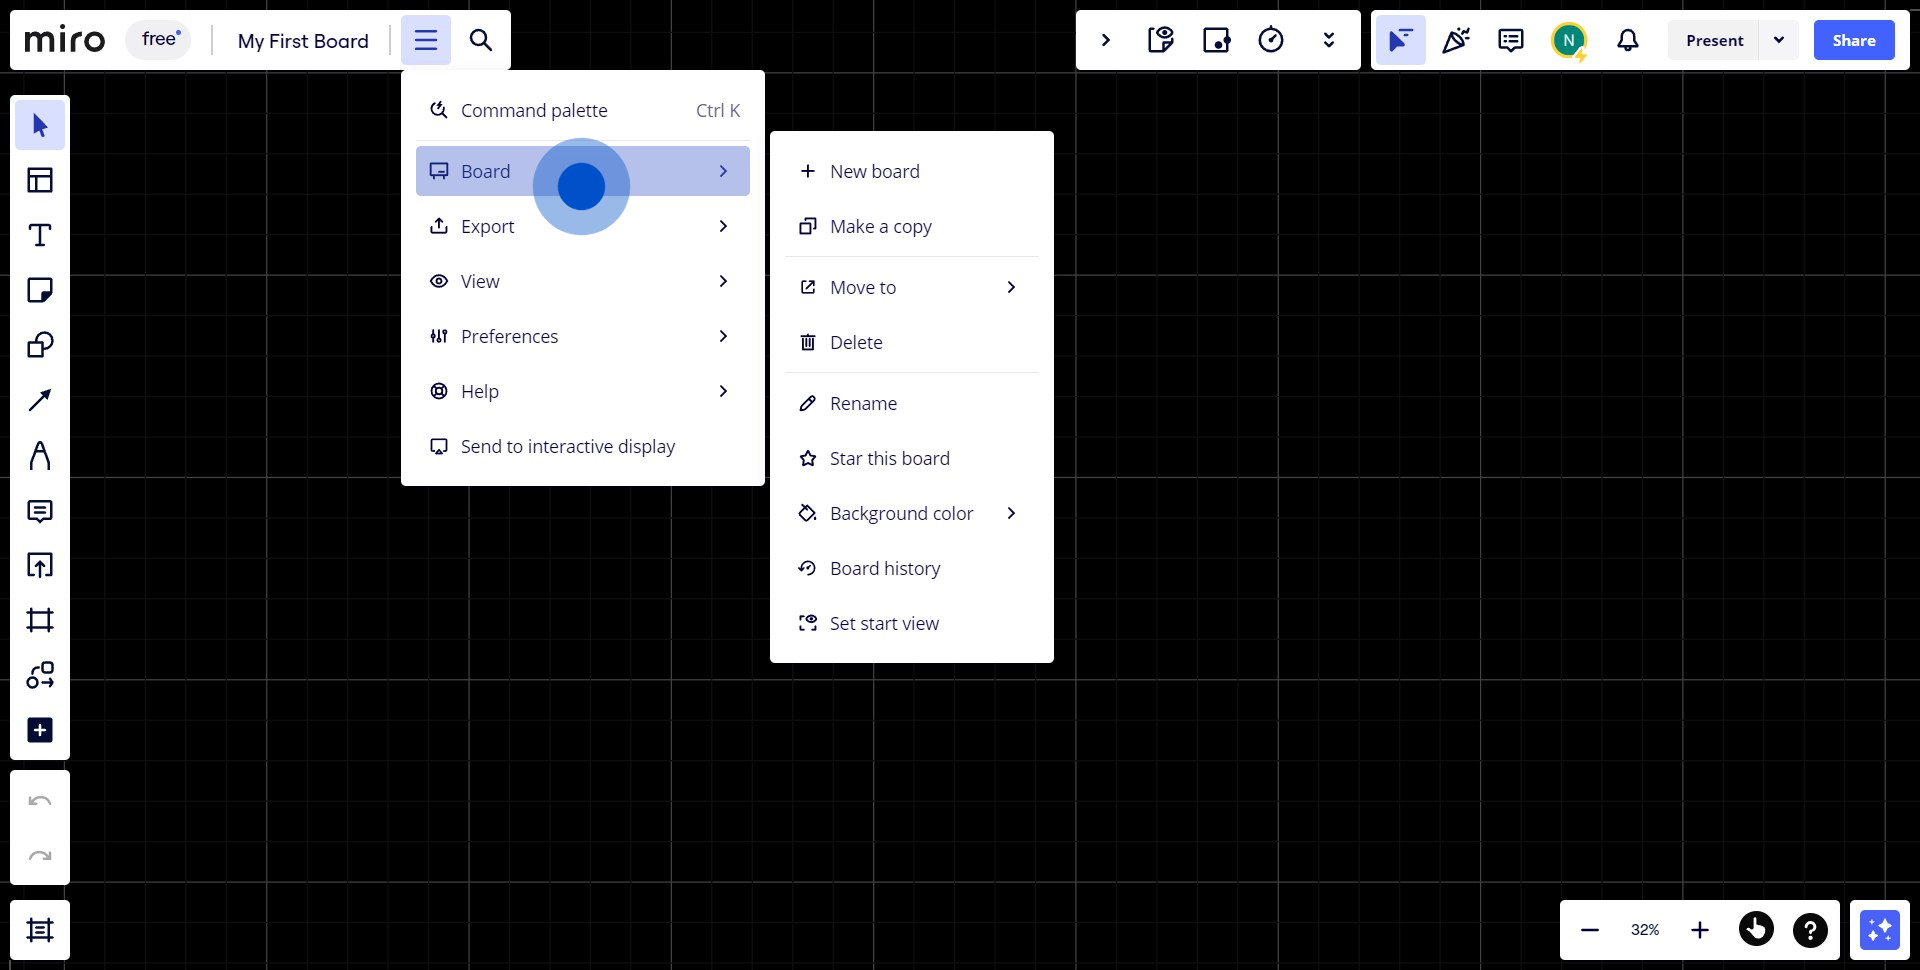
Task: Star this board
Action: pyautogui.click(x=889, y=459)
